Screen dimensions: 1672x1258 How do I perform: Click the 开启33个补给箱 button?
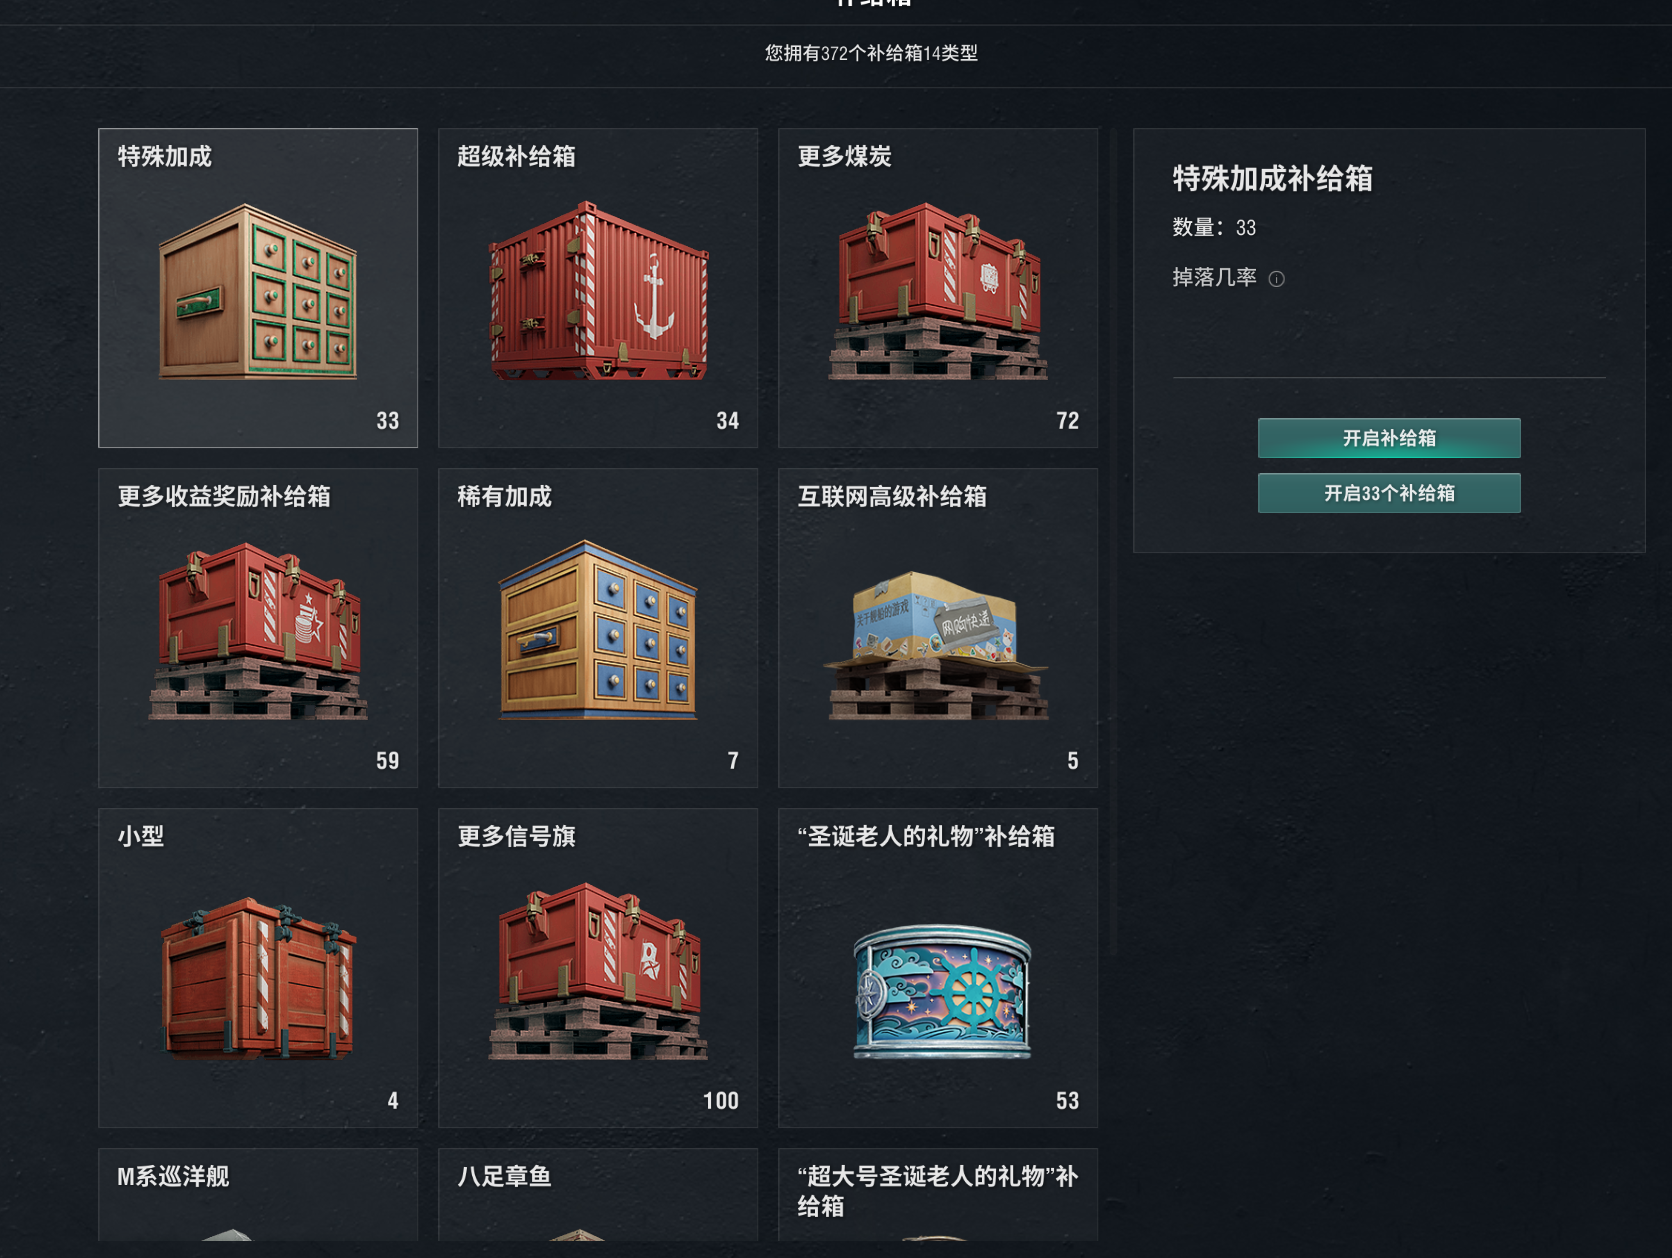pyautogui.click(x=1389, y=493)
